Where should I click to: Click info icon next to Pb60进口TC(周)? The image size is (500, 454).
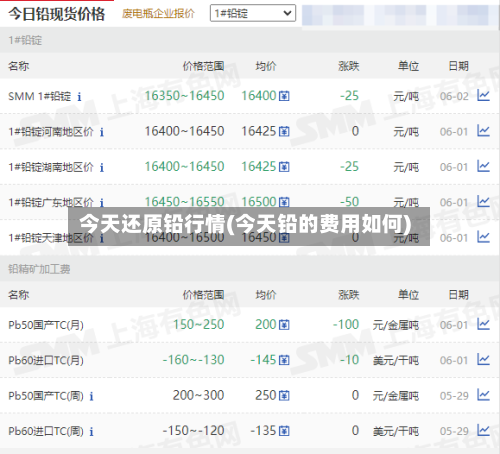91,432
